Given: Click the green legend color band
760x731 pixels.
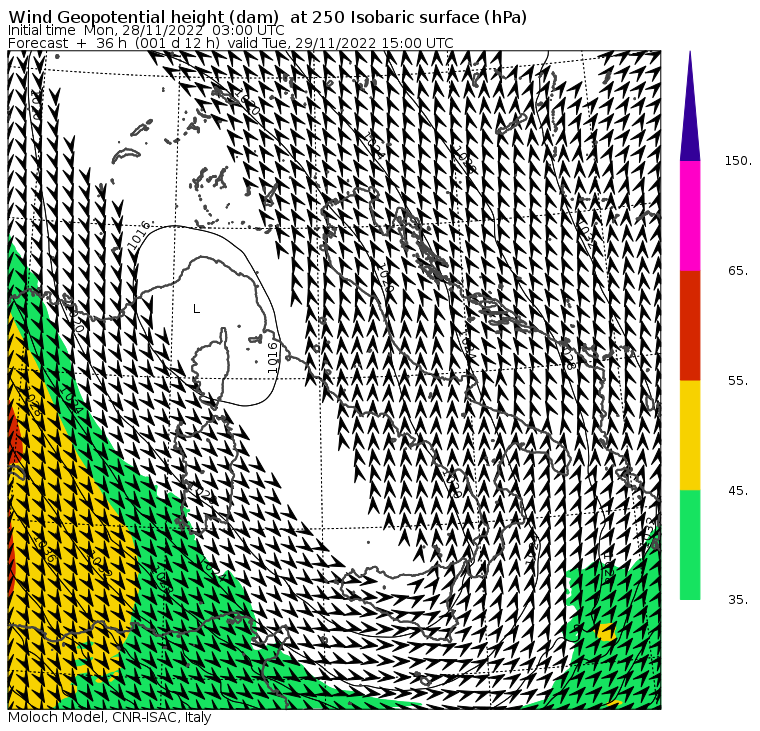Looking at the screenshot, I should [690, 545].
